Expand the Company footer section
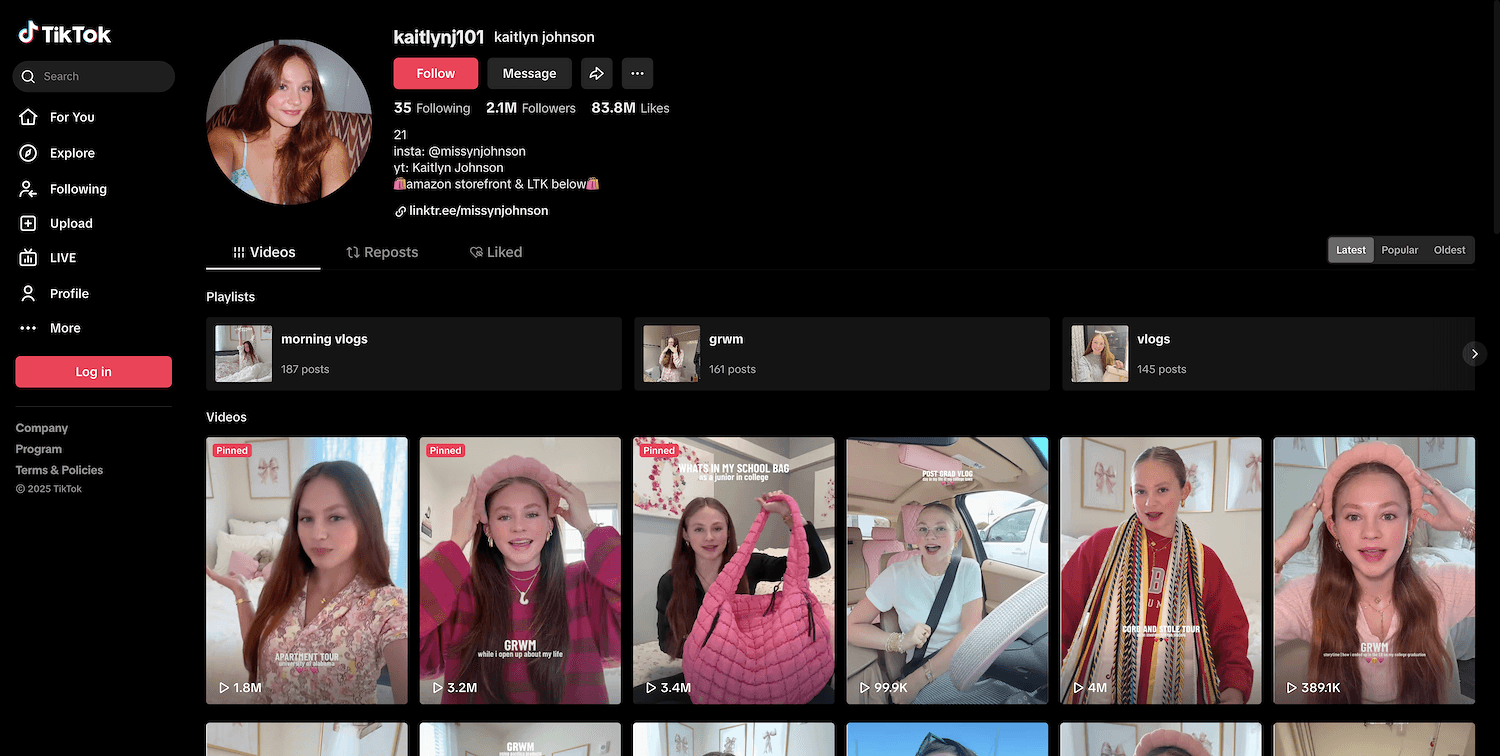1500x756 pixels. pyautogui.click(x=42, y=428)
